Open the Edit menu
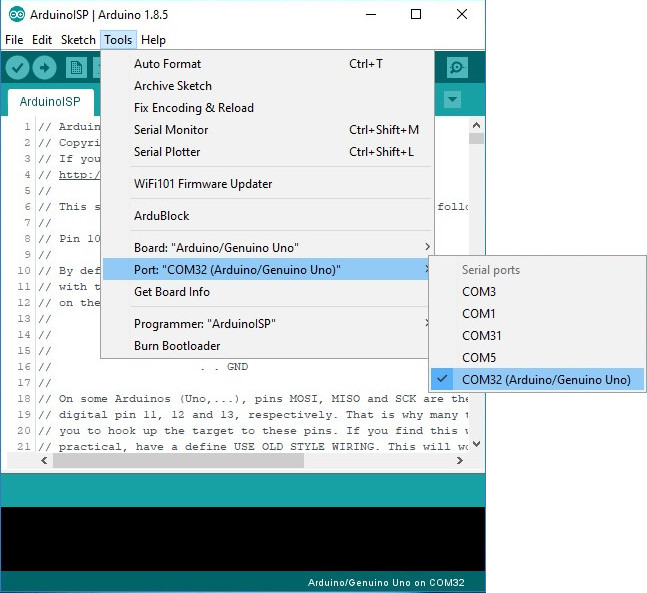This screenshot has width=647, height=593. click(x=42, y=40)
